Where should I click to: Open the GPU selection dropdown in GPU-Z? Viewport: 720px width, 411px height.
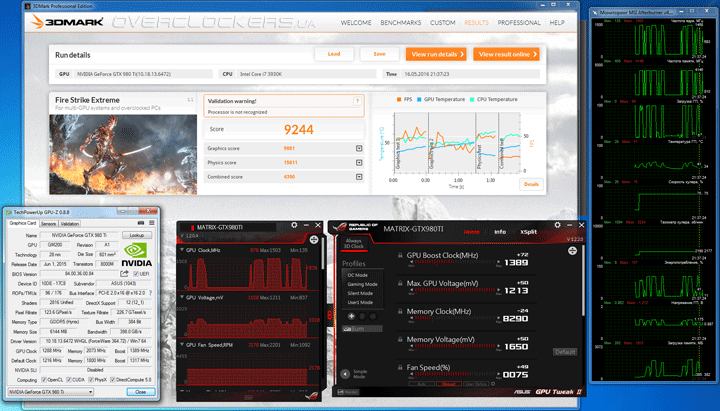[51, 392]
